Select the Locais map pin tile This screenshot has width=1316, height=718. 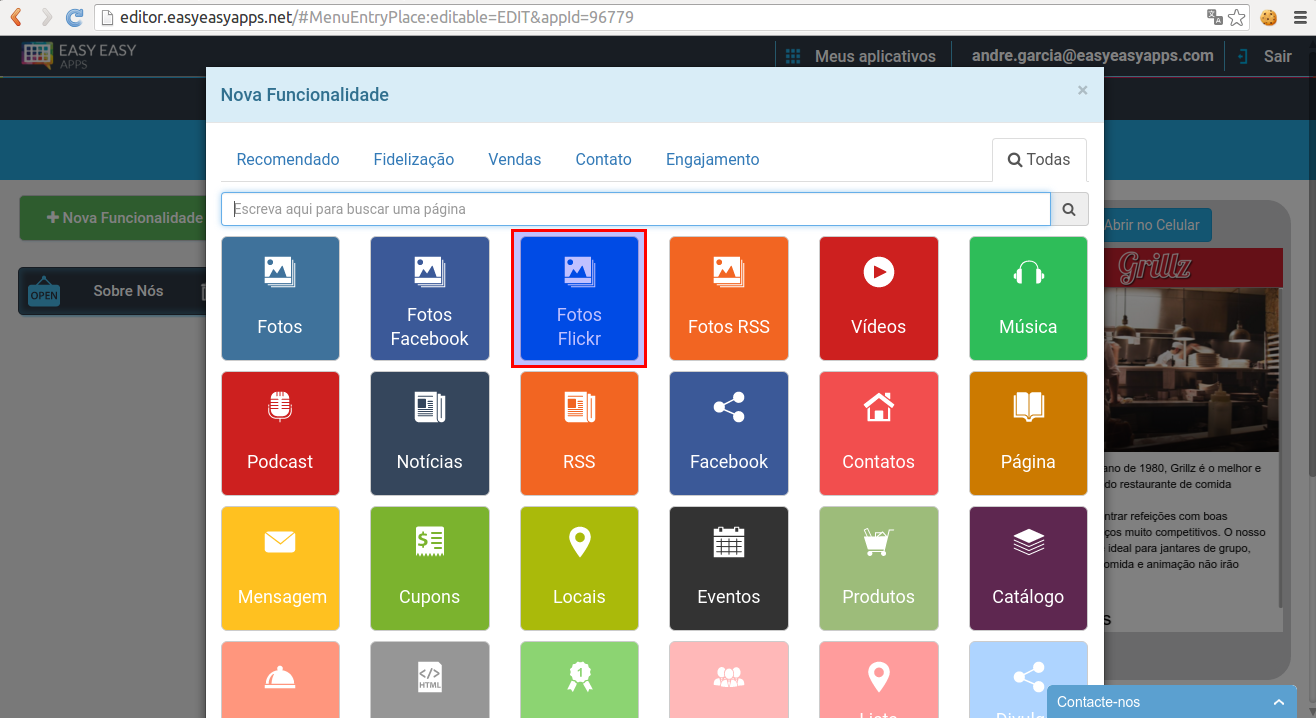579,568
